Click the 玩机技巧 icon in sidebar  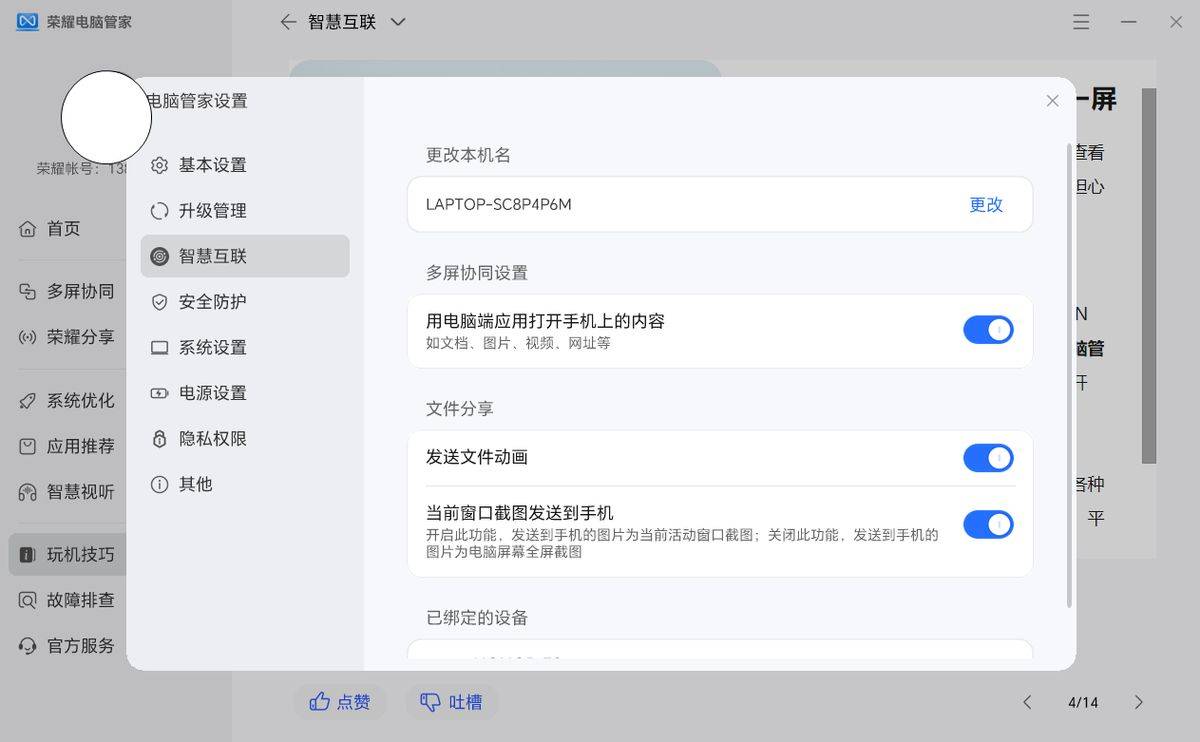click(28, 555)
